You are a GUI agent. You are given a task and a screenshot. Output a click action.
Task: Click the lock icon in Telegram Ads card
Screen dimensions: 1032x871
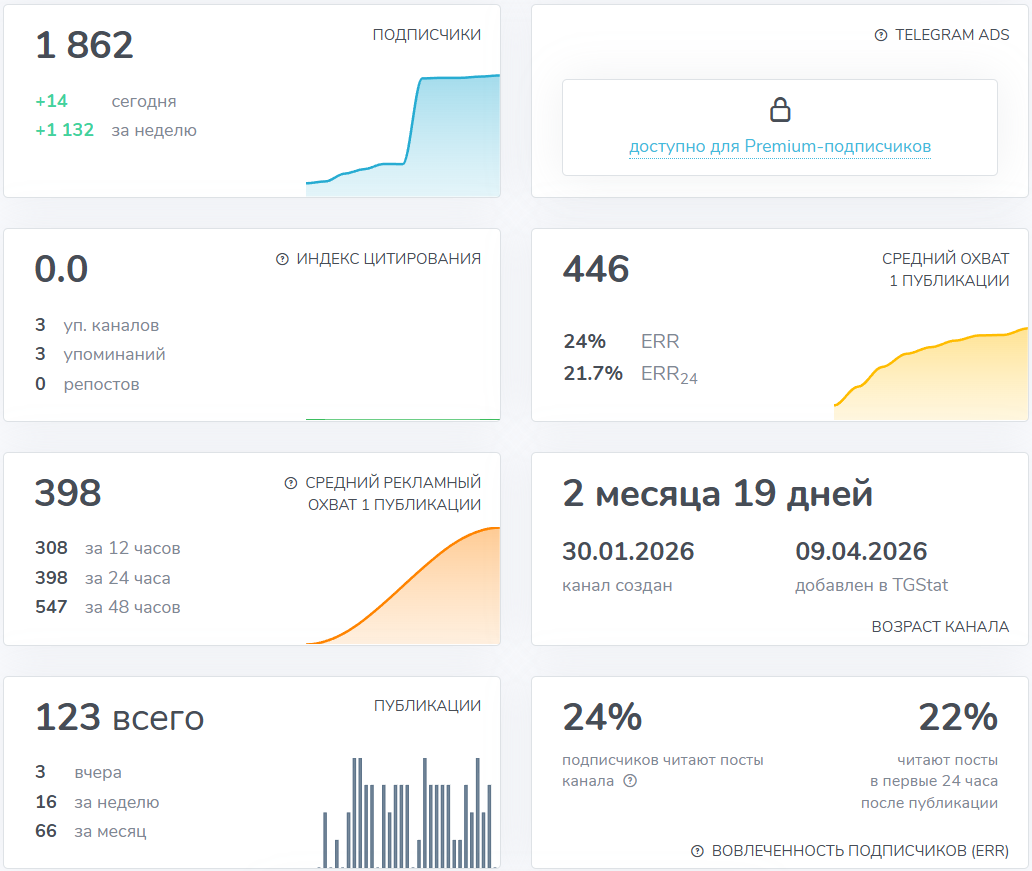pos(780,109)
